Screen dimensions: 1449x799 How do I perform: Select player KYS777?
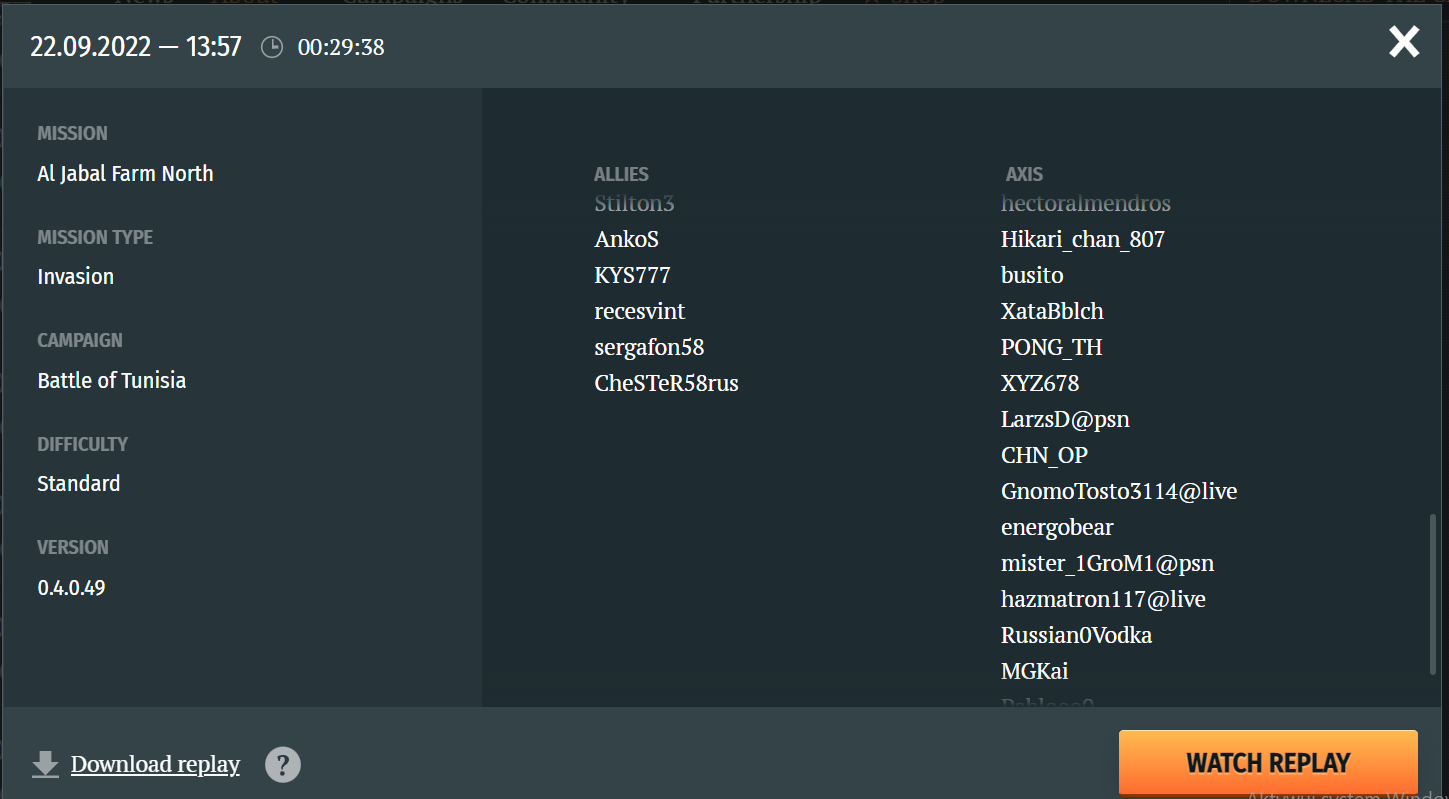point(632,275)
